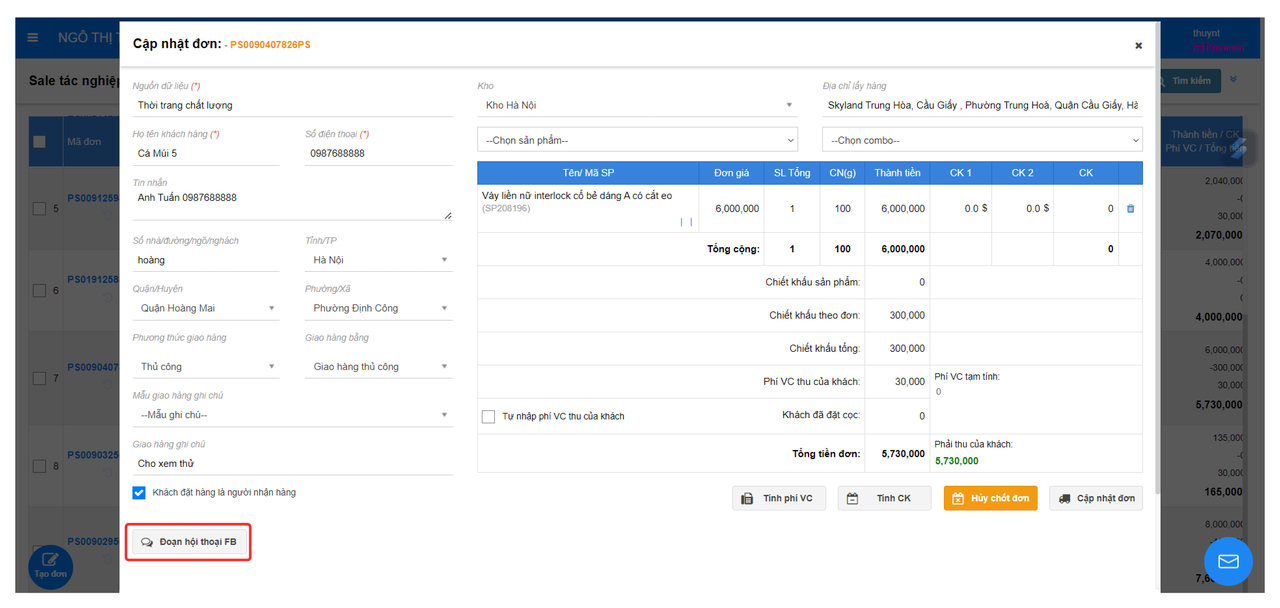Click double chevron icon beside Tìm kiếm
This screenshot has width=1280, height=608.
click(x=1234, y=80)
